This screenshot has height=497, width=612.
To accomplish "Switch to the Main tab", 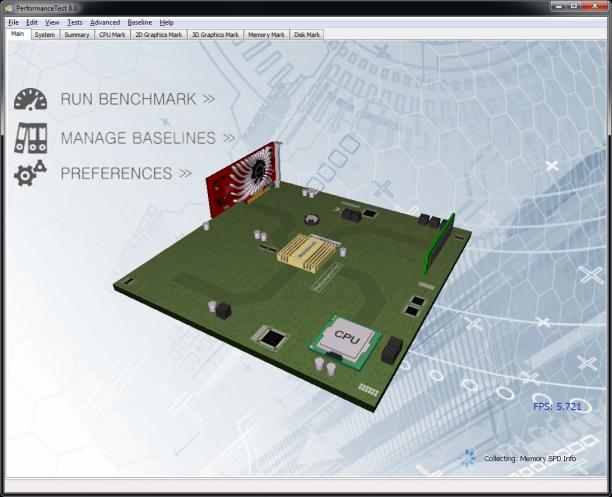I will (x=18, y=34).
